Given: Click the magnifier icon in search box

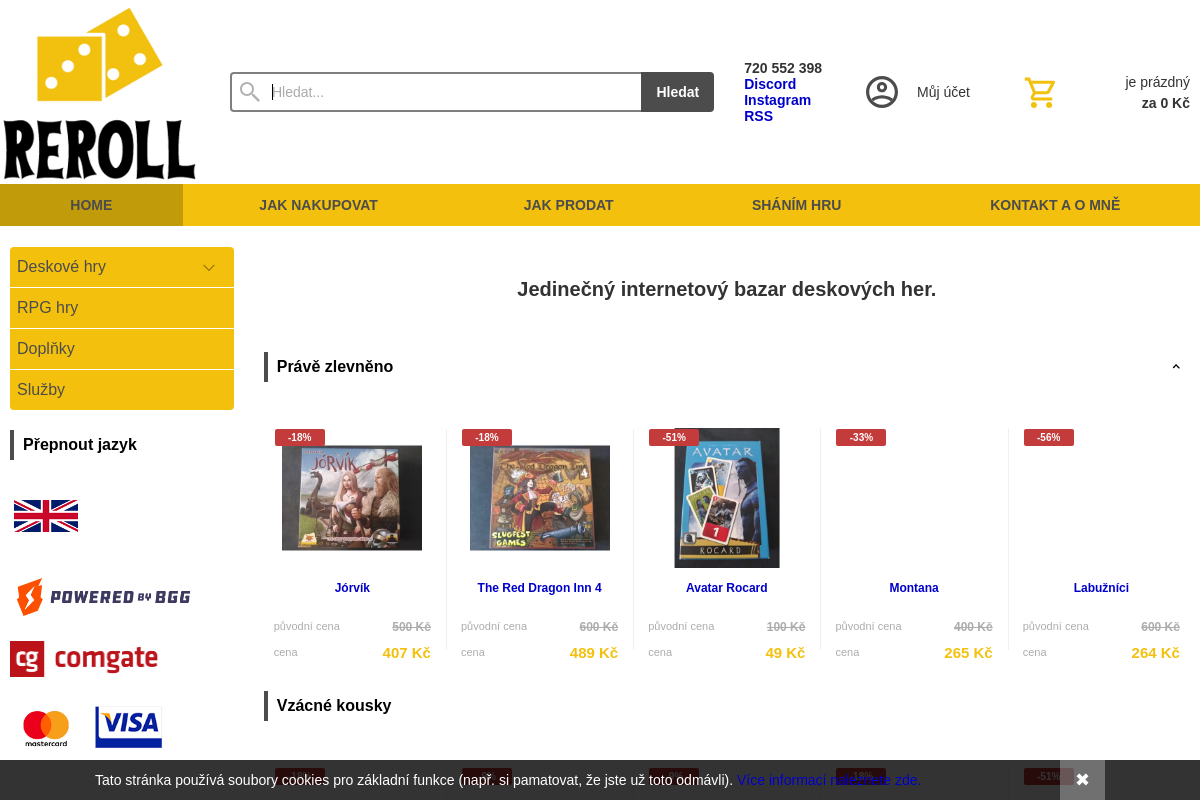Looking at the screenshot, I should click(250, 92).
